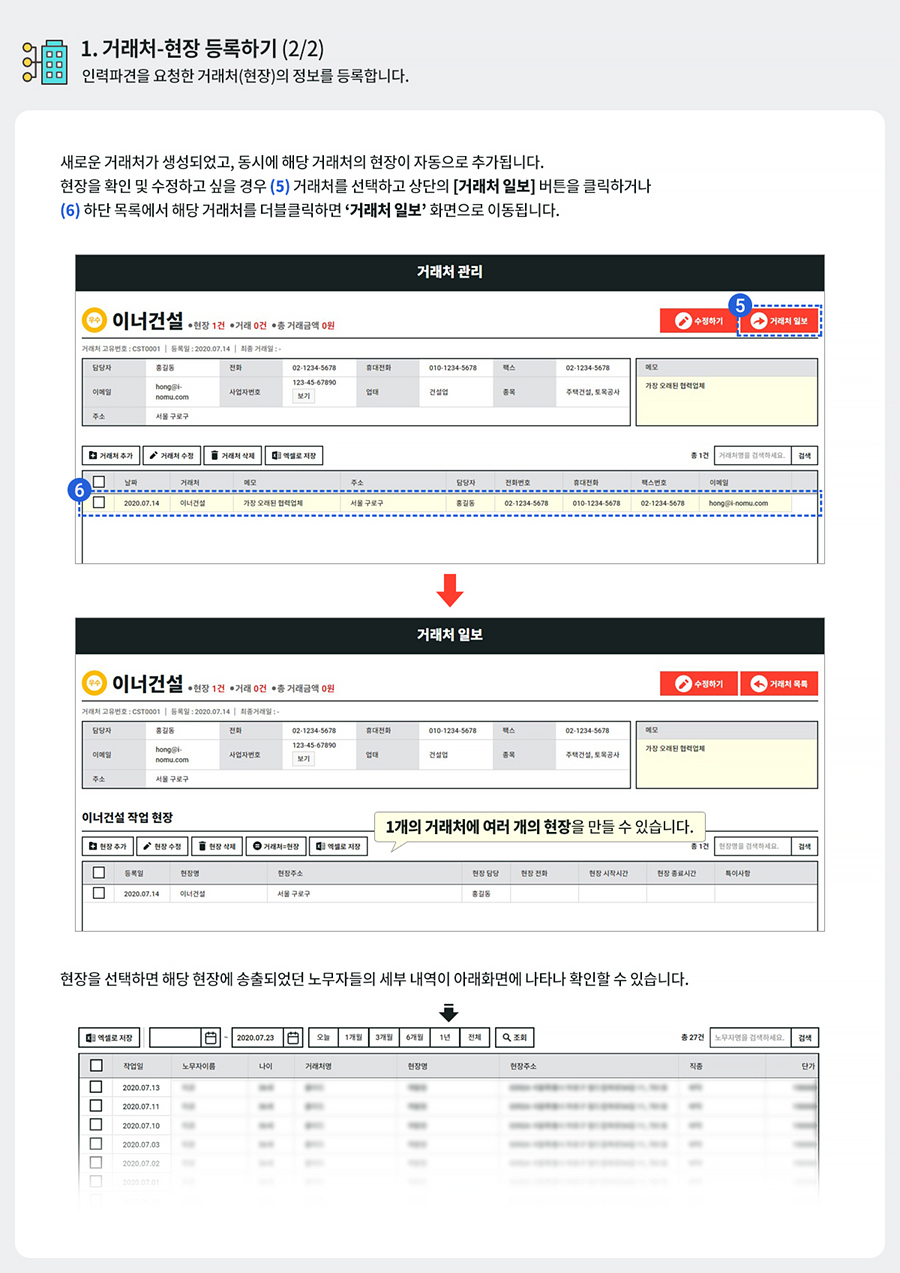900x1273 pixels.
Task: Select the 6개월 date range
Action: point(415,1037)
